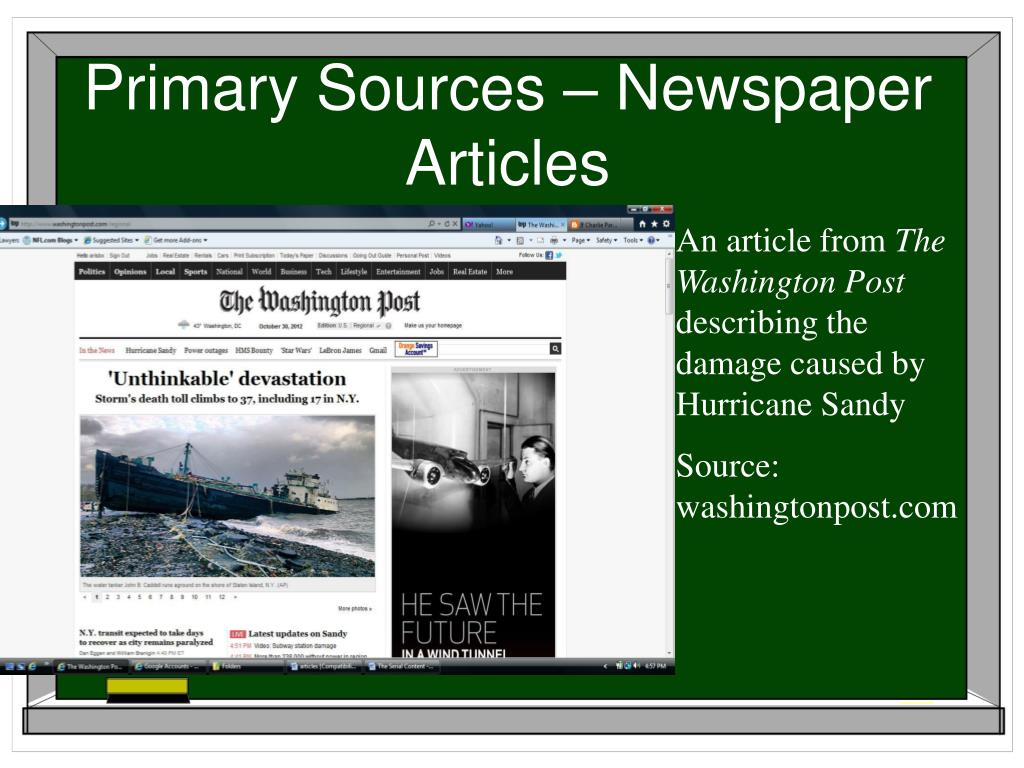
Task: Click the Twitter follow icon
Action: [x=558, y=255]
